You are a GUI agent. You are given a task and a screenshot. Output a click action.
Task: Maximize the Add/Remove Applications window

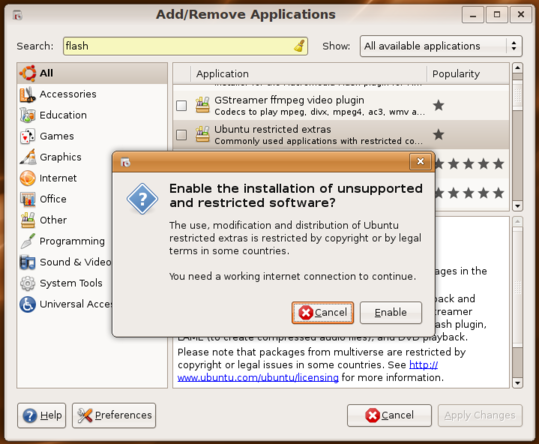pos(497,15)
